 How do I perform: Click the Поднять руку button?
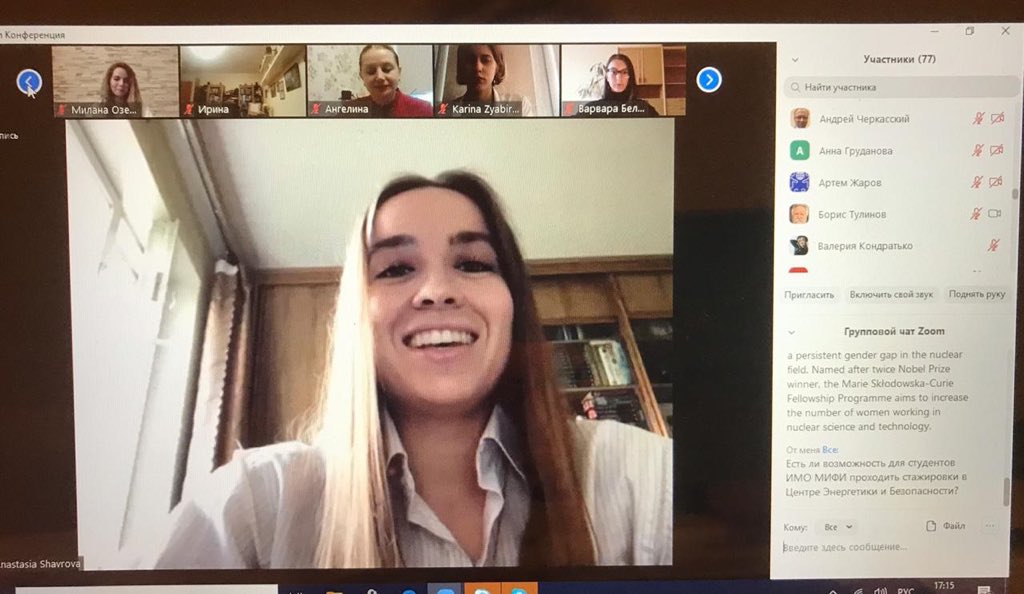(977, 293)
